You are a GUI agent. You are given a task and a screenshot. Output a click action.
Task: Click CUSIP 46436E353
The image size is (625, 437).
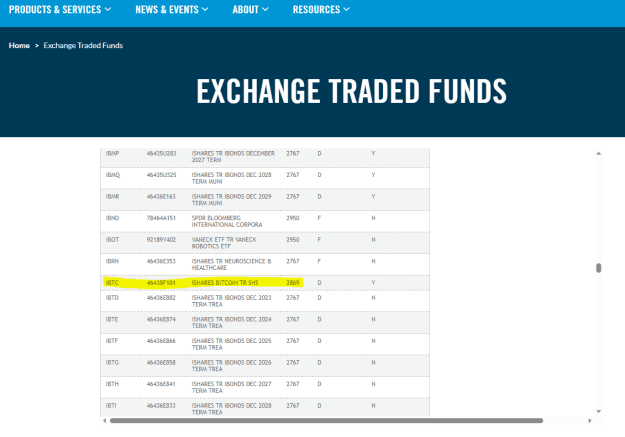(x=161, y=261)
